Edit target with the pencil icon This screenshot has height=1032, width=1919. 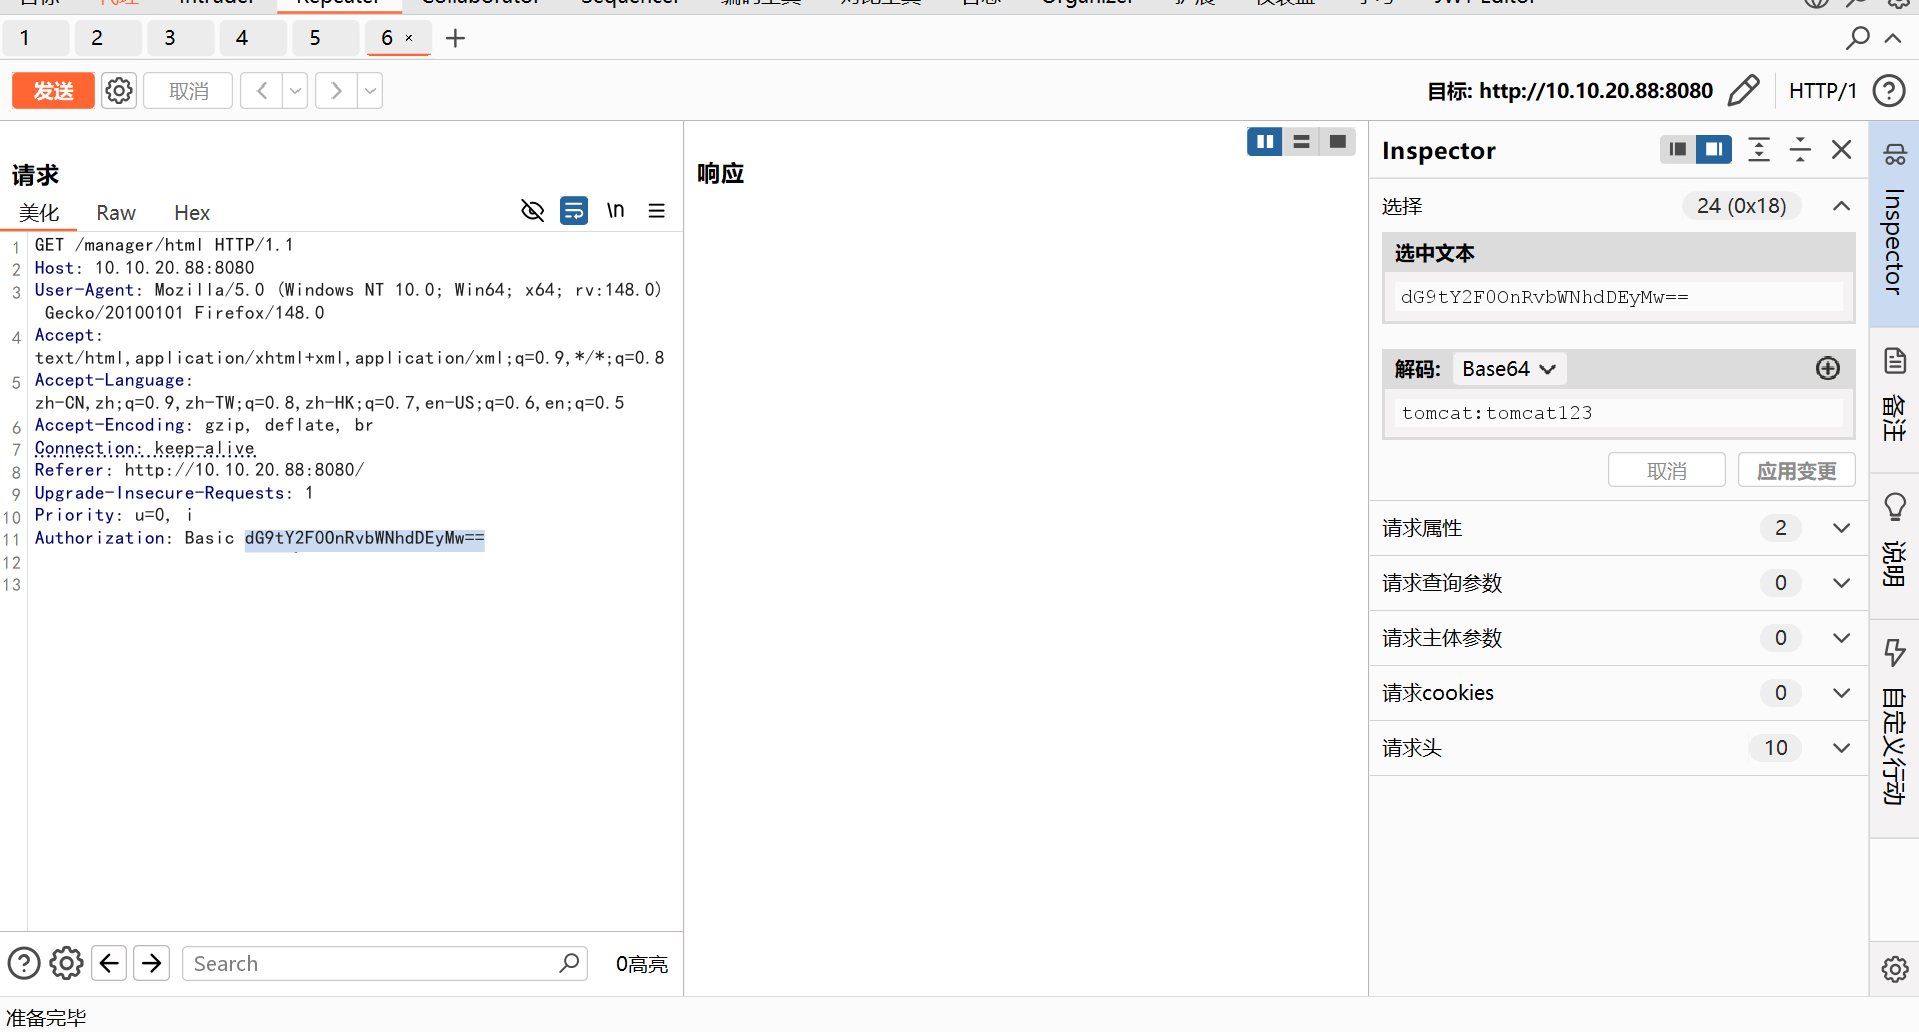coord(1743,91)
